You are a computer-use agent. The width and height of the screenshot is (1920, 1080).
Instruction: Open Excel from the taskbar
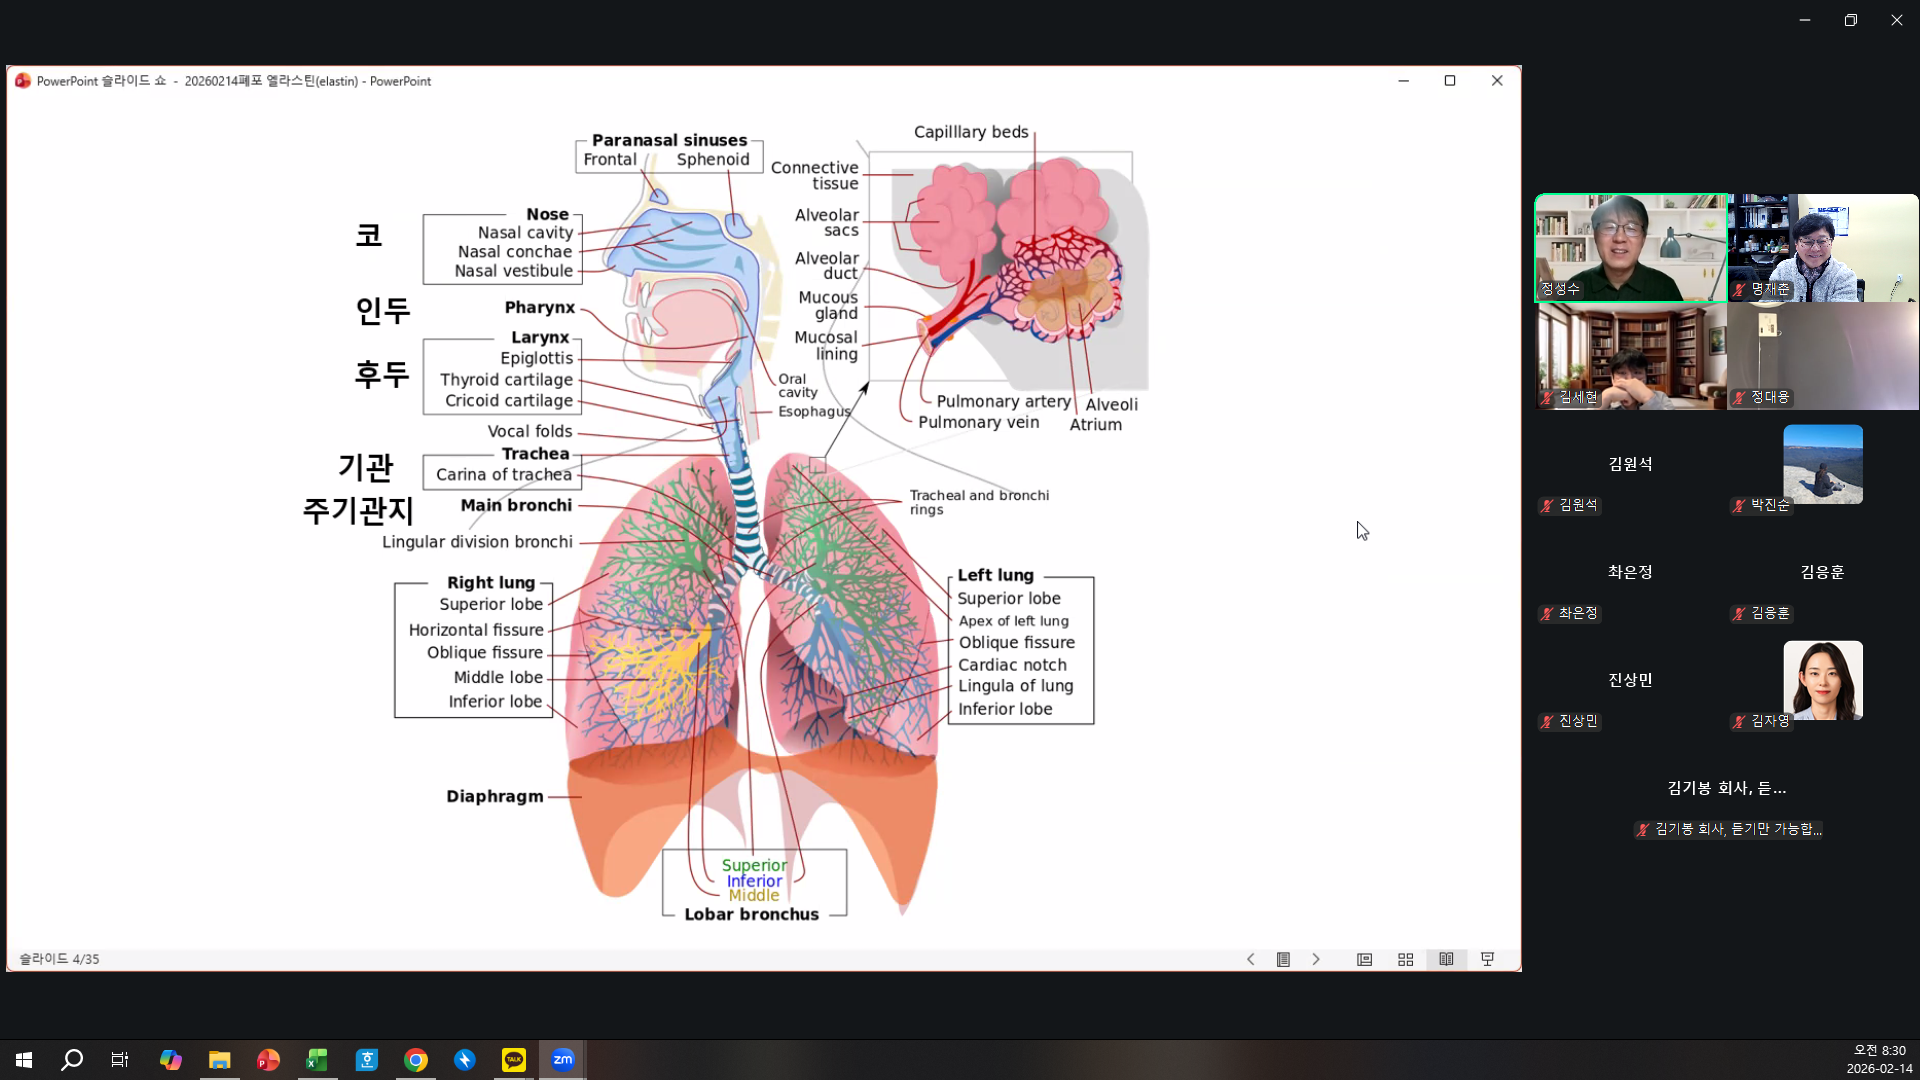point(317,1060)
